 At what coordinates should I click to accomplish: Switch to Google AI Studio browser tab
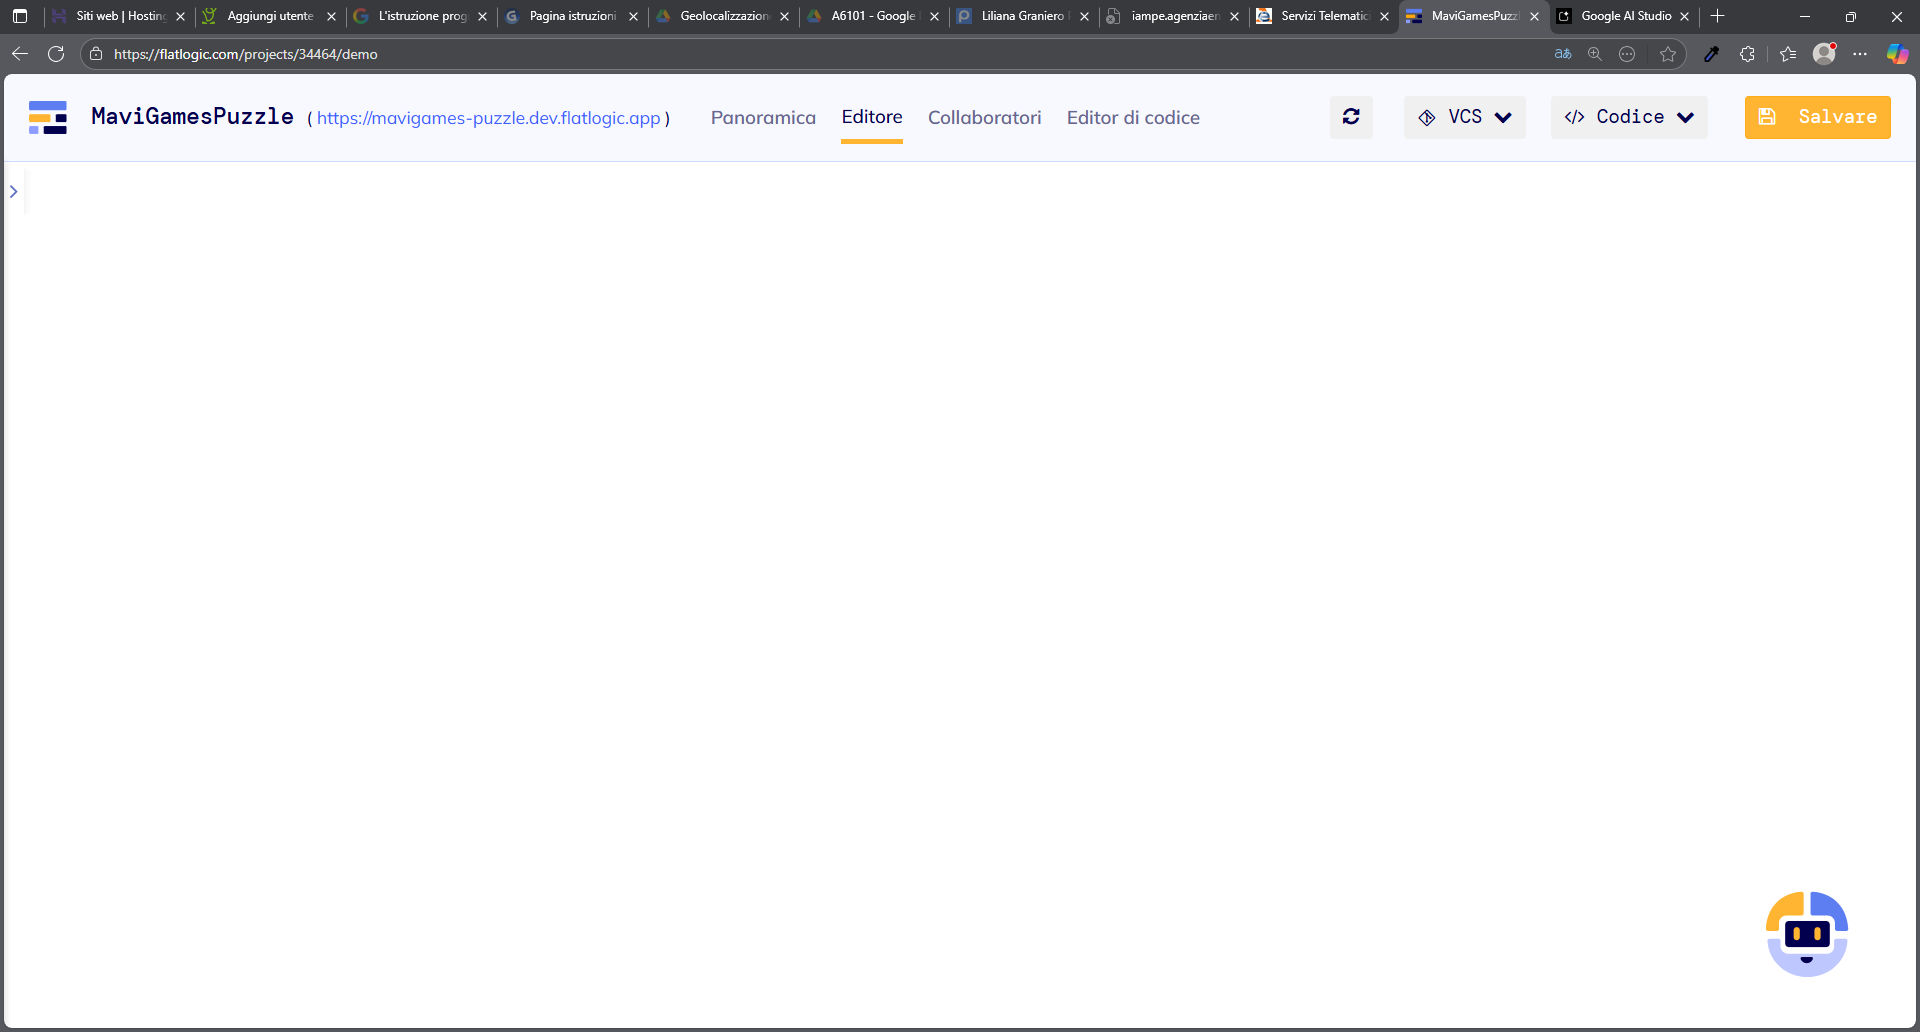tap(1624, 16)
